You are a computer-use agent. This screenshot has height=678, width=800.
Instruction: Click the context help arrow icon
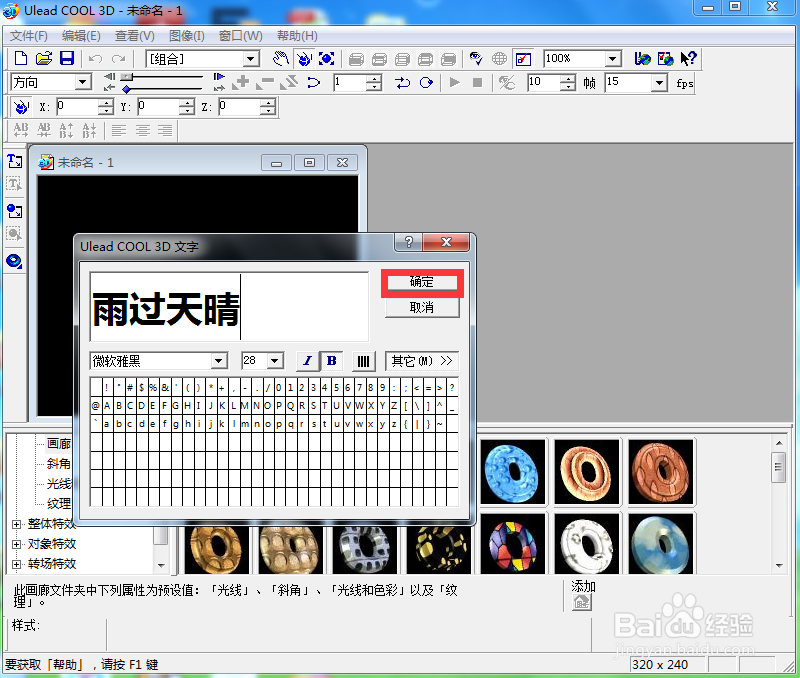click(688, 59)
